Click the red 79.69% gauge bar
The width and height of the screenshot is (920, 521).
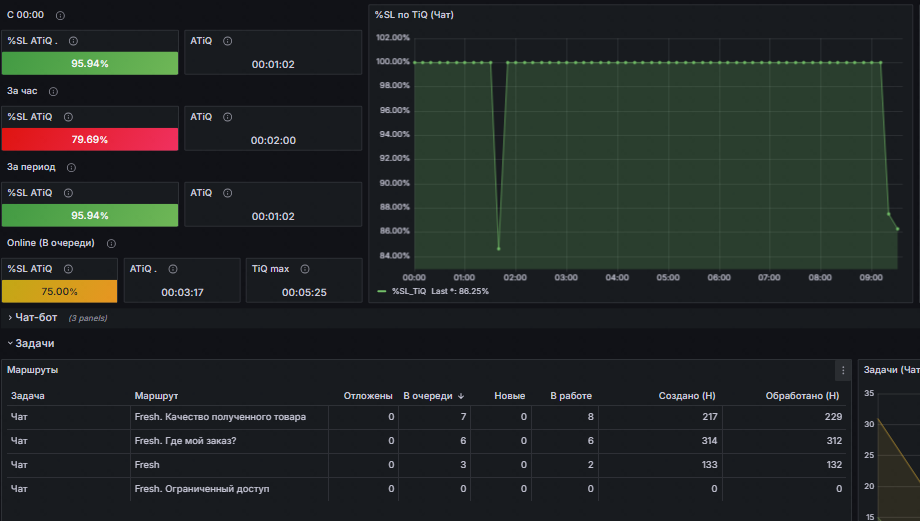click(90, 140)
